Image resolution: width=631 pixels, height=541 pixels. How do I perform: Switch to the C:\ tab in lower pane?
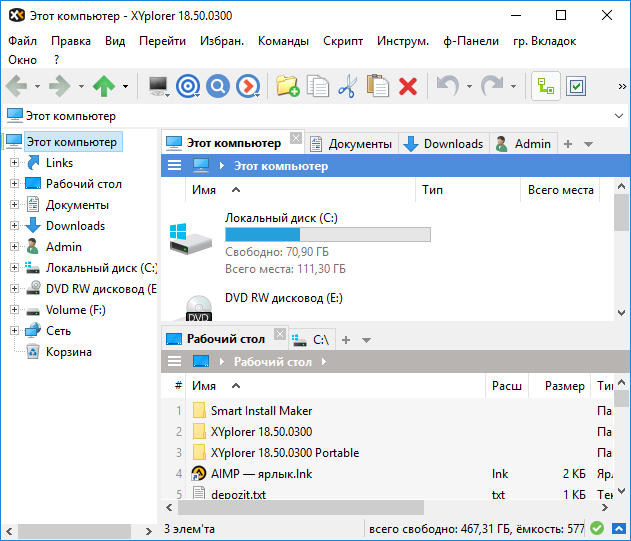click(x=310, y=340)
